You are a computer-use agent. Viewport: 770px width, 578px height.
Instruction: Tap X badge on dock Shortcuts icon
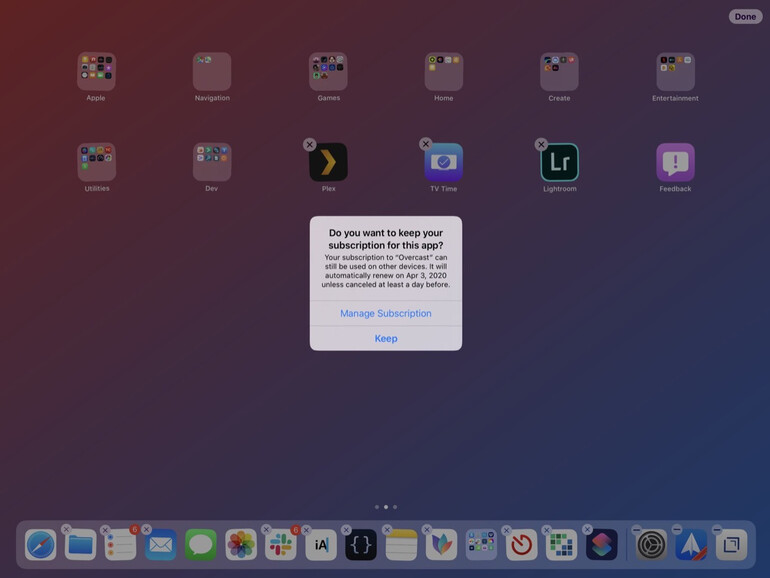(x=587, y=529)
